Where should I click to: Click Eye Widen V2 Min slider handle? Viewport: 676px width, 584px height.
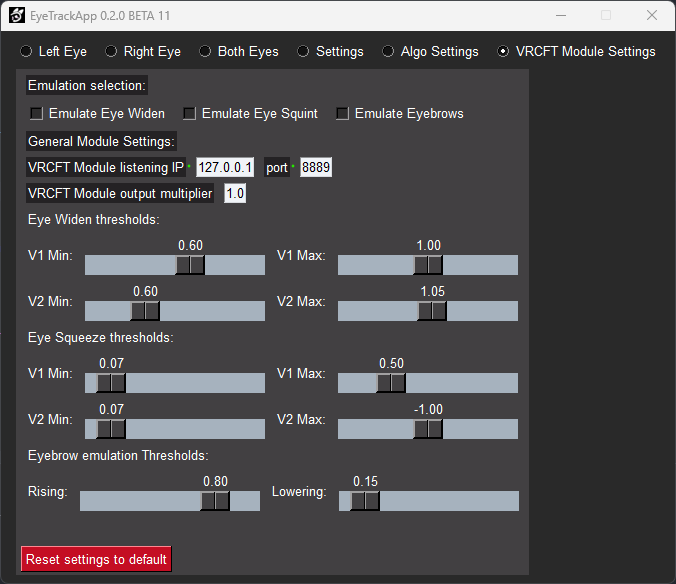(145, 311)
